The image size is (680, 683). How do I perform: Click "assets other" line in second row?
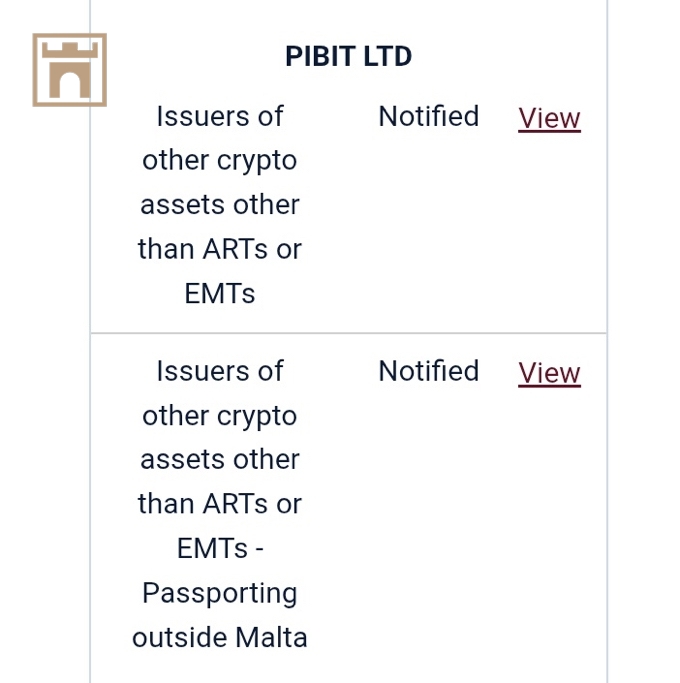point(220,459)
